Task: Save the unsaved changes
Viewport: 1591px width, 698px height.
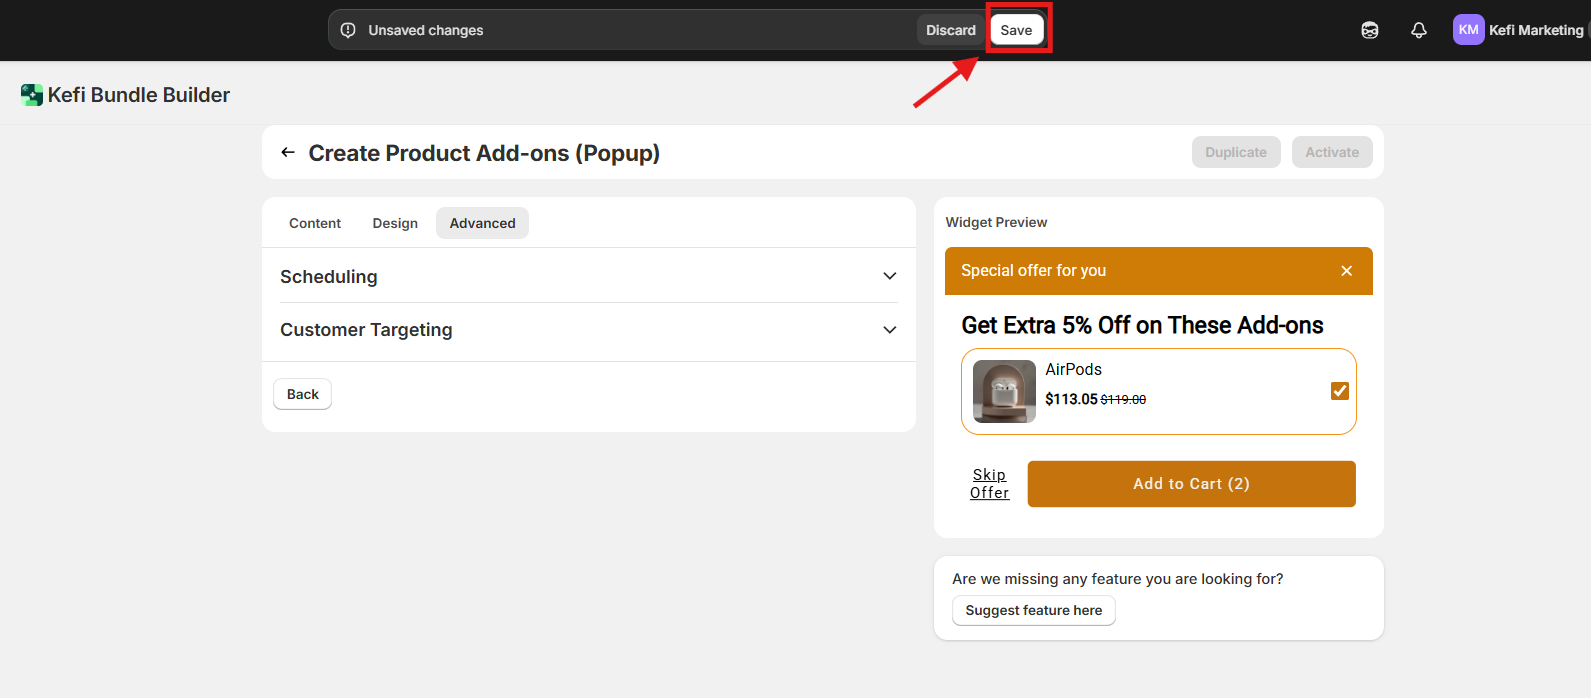Action: click(x=1016, y=30)
